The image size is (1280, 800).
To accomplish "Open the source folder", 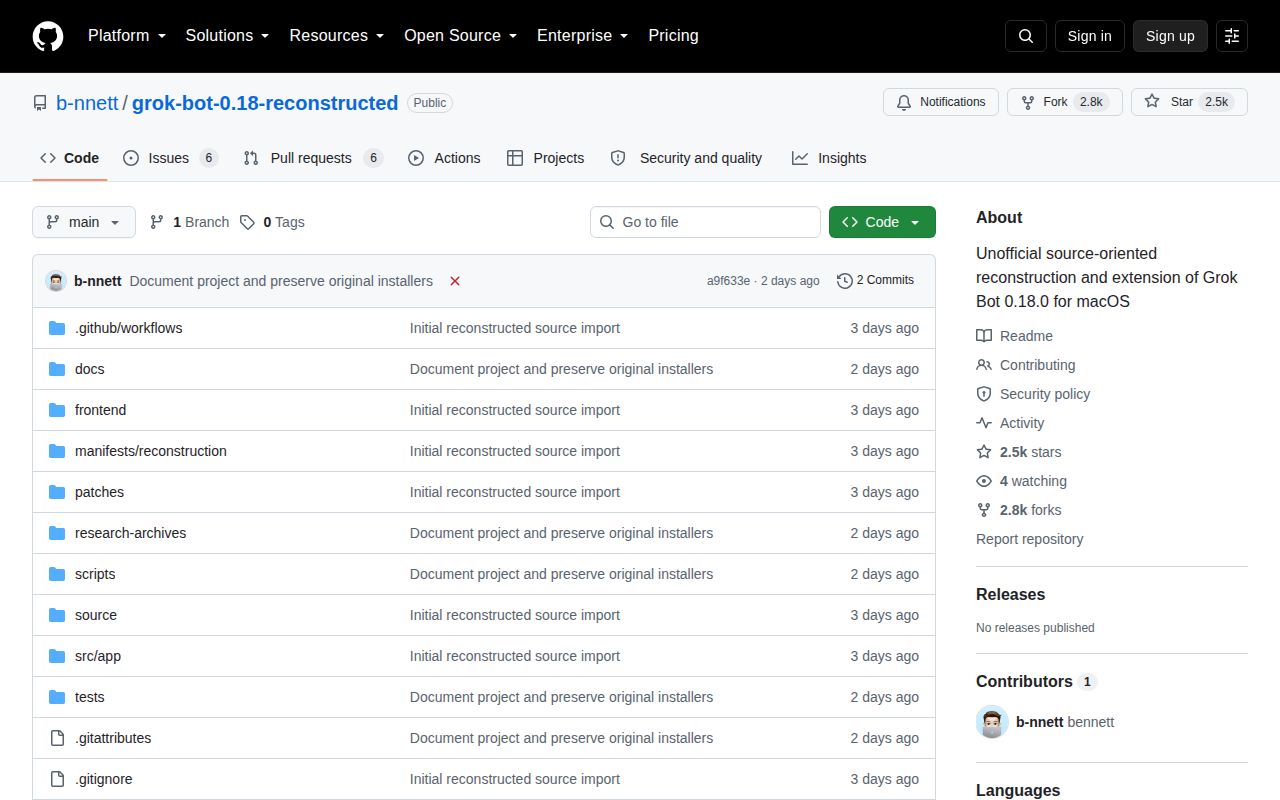I will click(96, 615).
